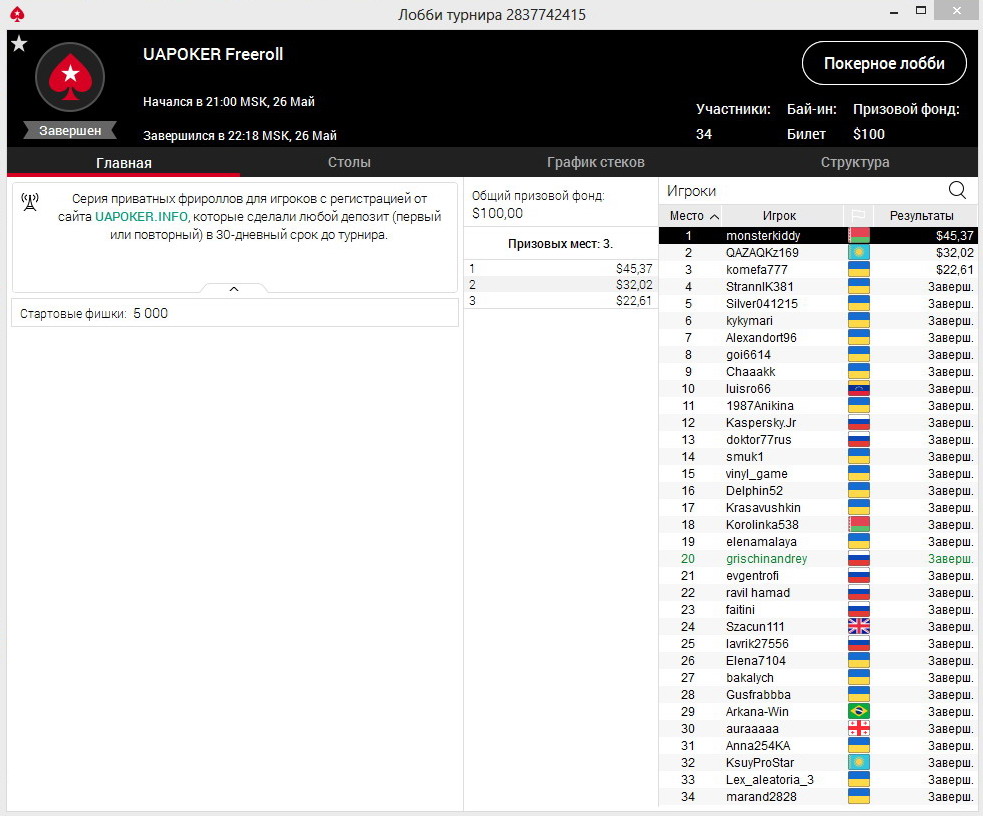Click Ukraine flag next to komefa777
This screenshot has width=983, height=816.
[x=858, y=269]
